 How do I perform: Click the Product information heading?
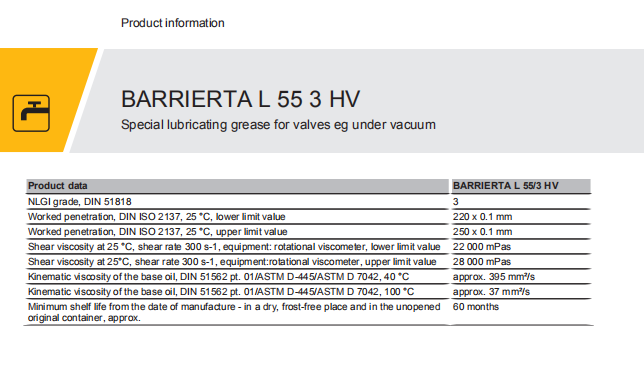[172, 23]
